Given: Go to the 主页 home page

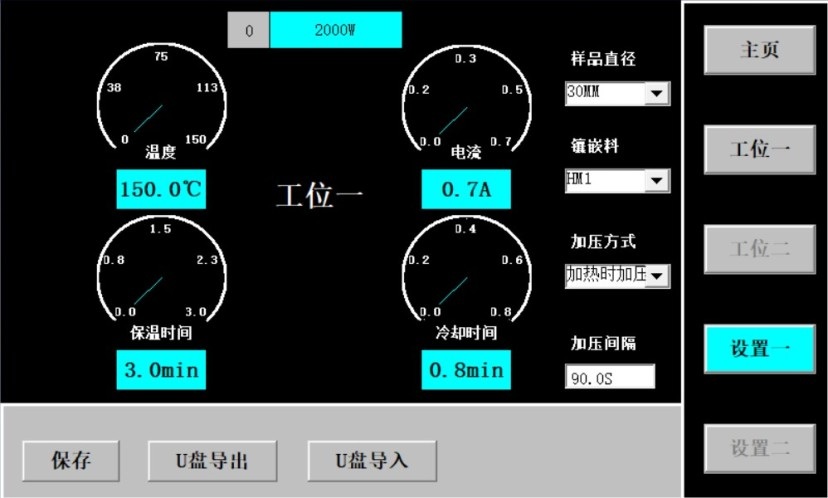Looking at the screenshot, I should tap(759, 50).
